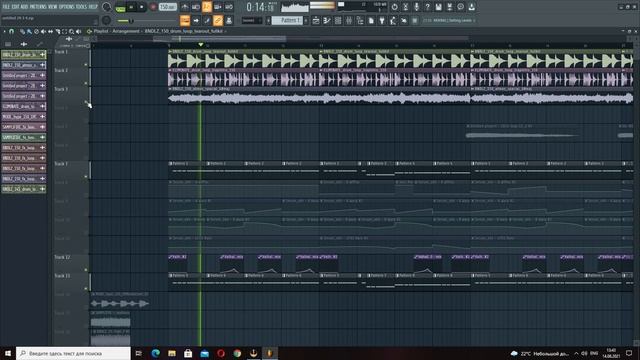Click the save project floppy icon
This screenshot has width=640, height=360.
pos(438,7)
